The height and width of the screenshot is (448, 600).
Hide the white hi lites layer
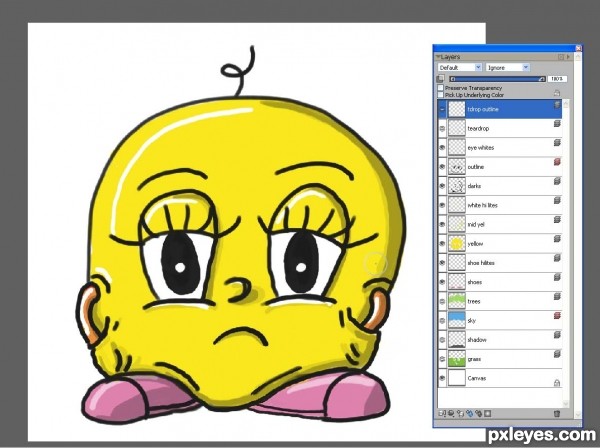pyautogui.click(x=442, y=205)
